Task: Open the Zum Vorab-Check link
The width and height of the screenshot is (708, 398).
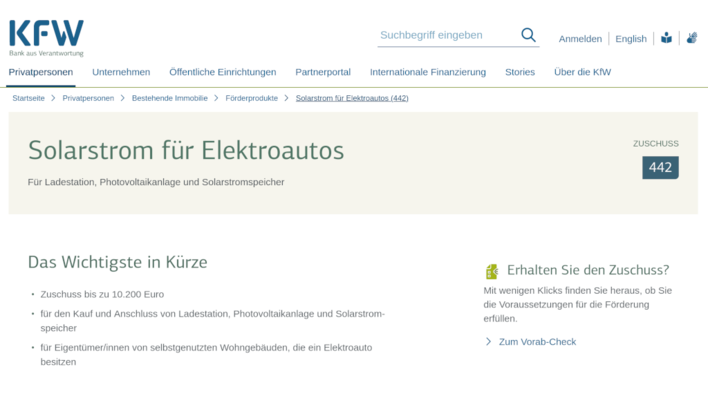Action: (x=537, y=342)
